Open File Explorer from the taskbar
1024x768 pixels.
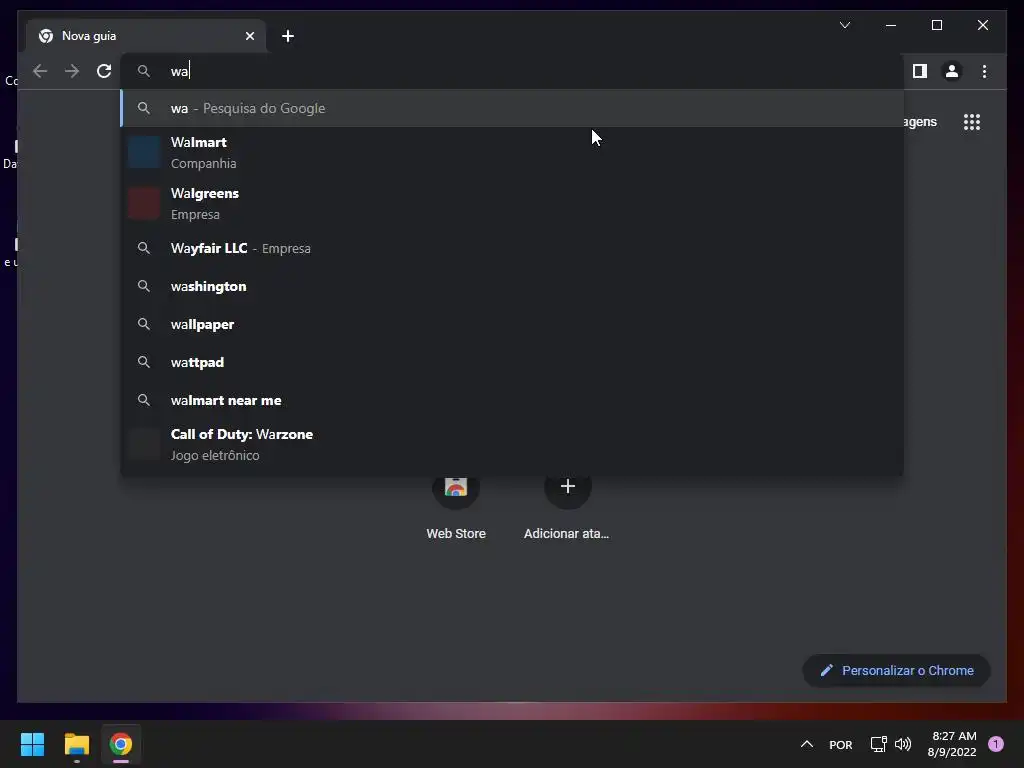76,744
